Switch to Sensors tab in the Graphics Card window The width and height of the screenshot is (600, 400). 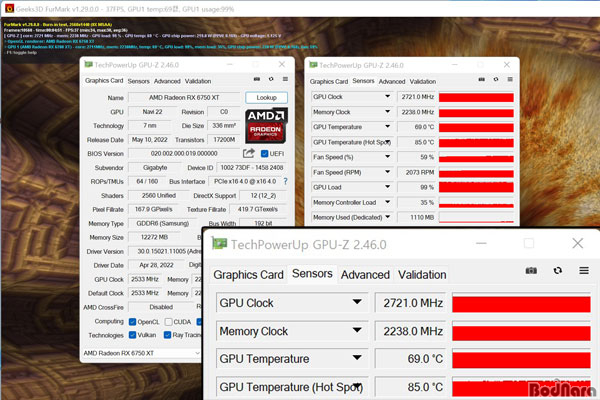[139, 81]
